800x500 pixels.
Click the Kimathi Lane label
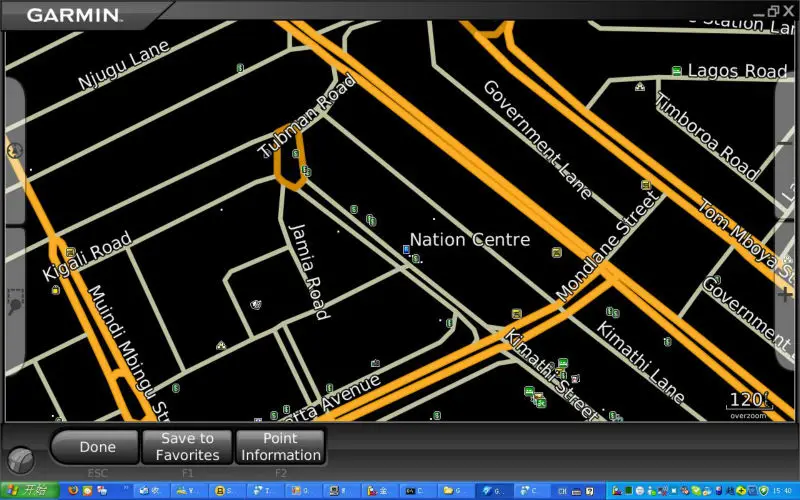click(641, 363)
